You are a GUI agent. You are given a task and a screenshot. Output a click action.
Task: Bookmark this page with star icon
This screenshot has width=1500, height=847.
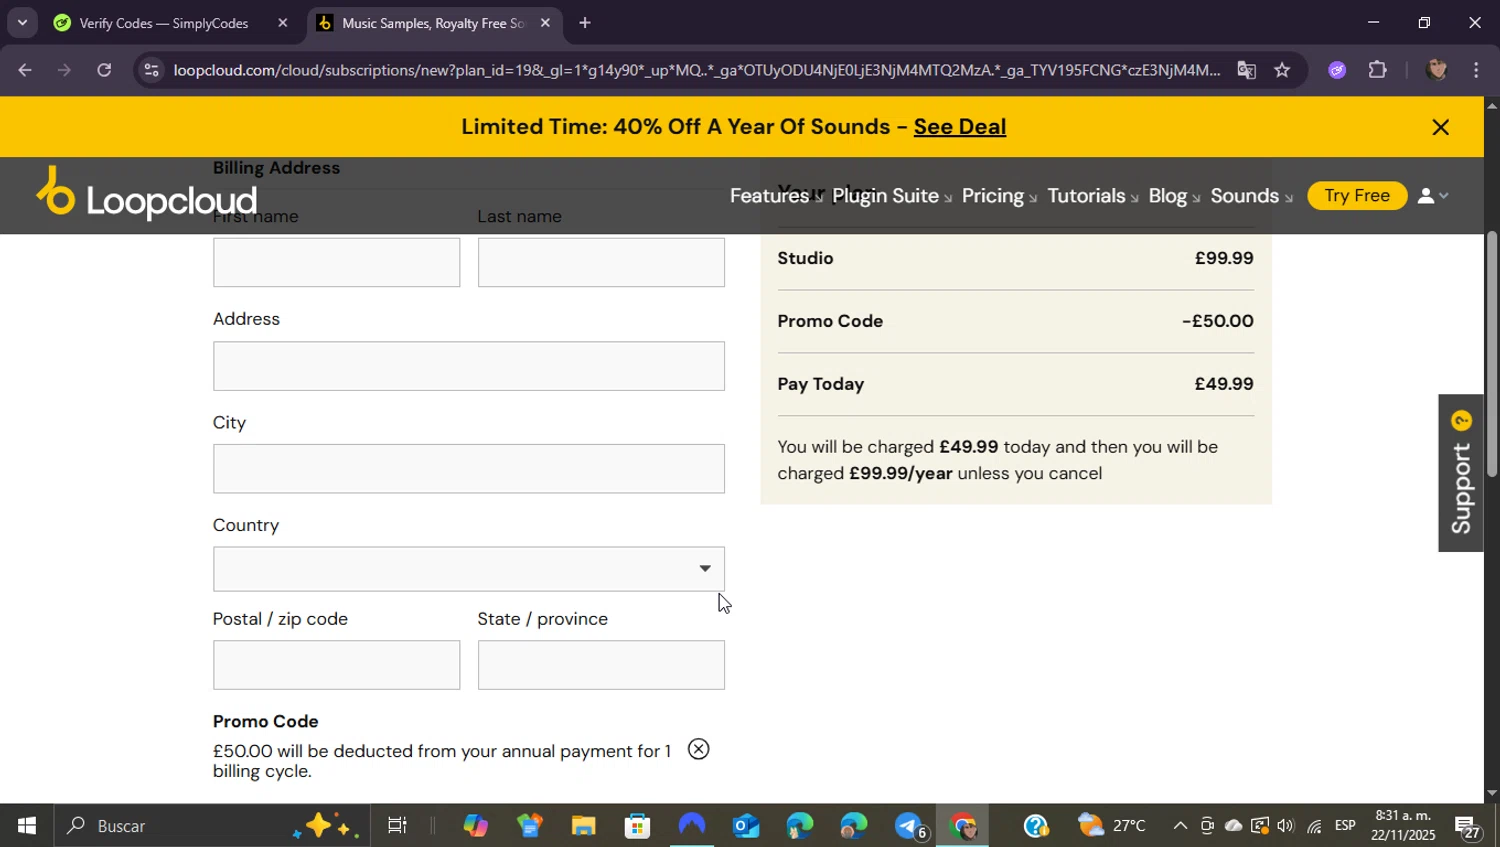(x=1282, y=70)
